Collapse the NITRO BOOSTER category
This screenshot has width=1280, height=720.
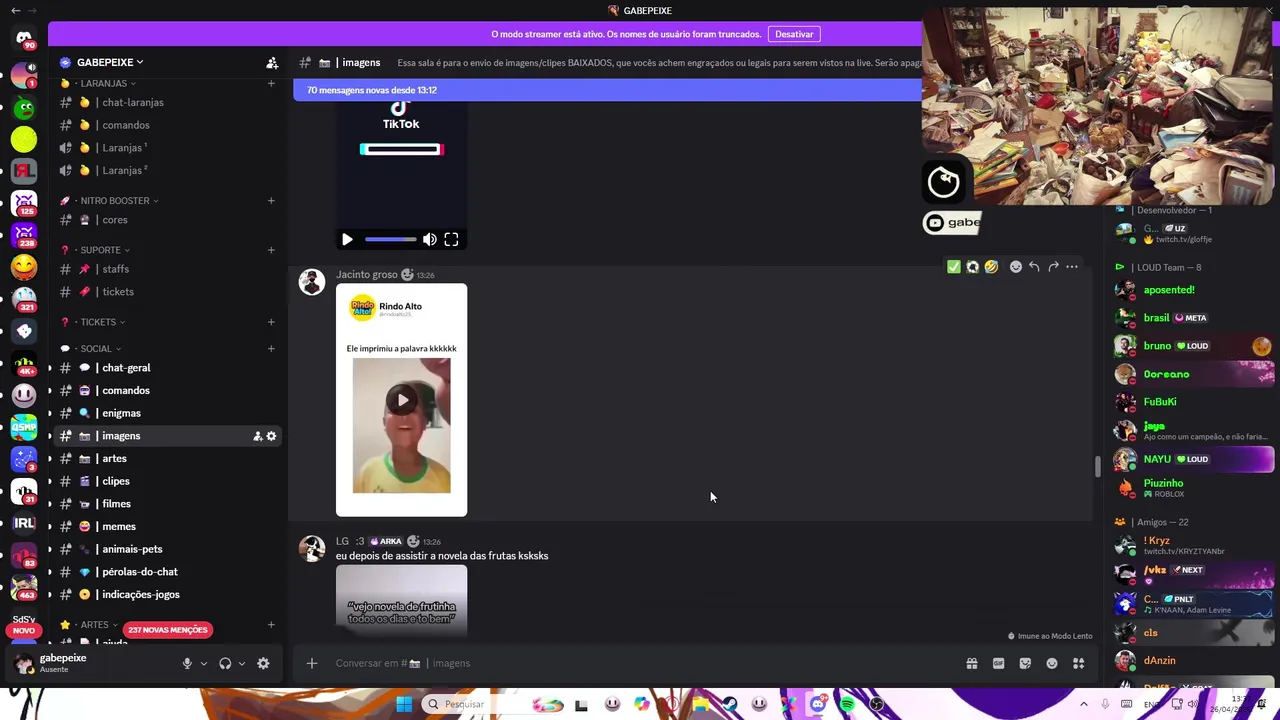tap(110, 201)
